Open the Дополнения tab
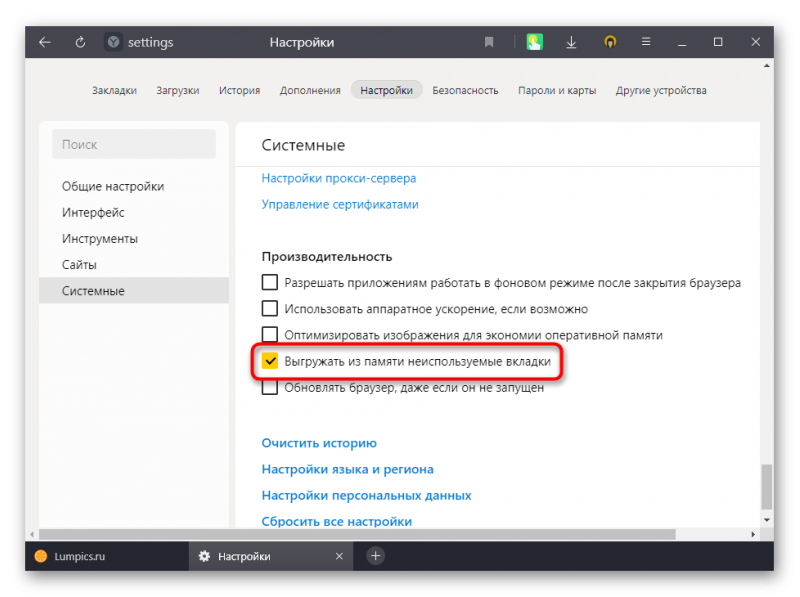 [x=310, y=90]
